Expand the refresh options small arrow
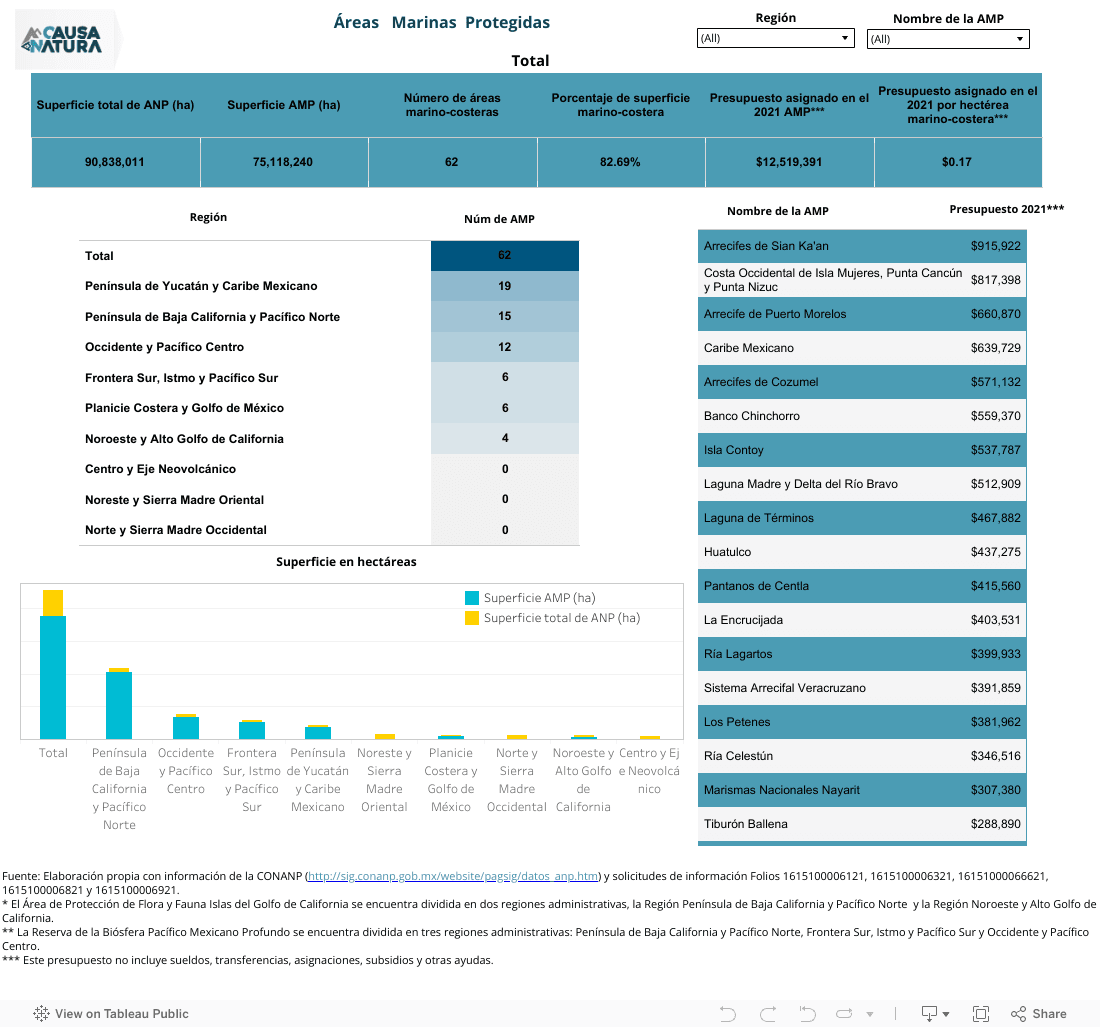1100x1027 pixels. [x=870, y=1014]
